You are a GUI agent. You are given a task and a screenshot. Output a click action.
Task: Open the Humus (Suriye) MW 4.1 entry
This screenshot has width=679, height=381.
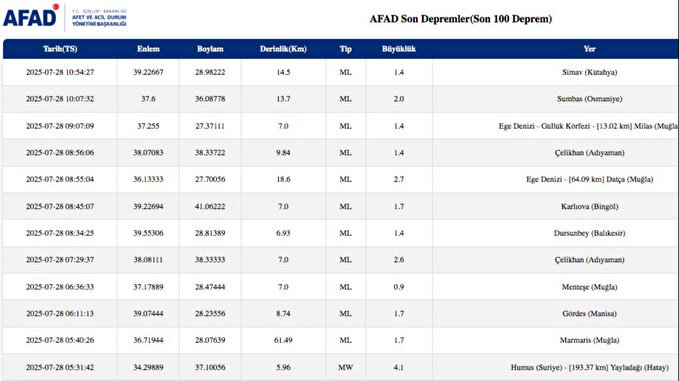[341, 367]
